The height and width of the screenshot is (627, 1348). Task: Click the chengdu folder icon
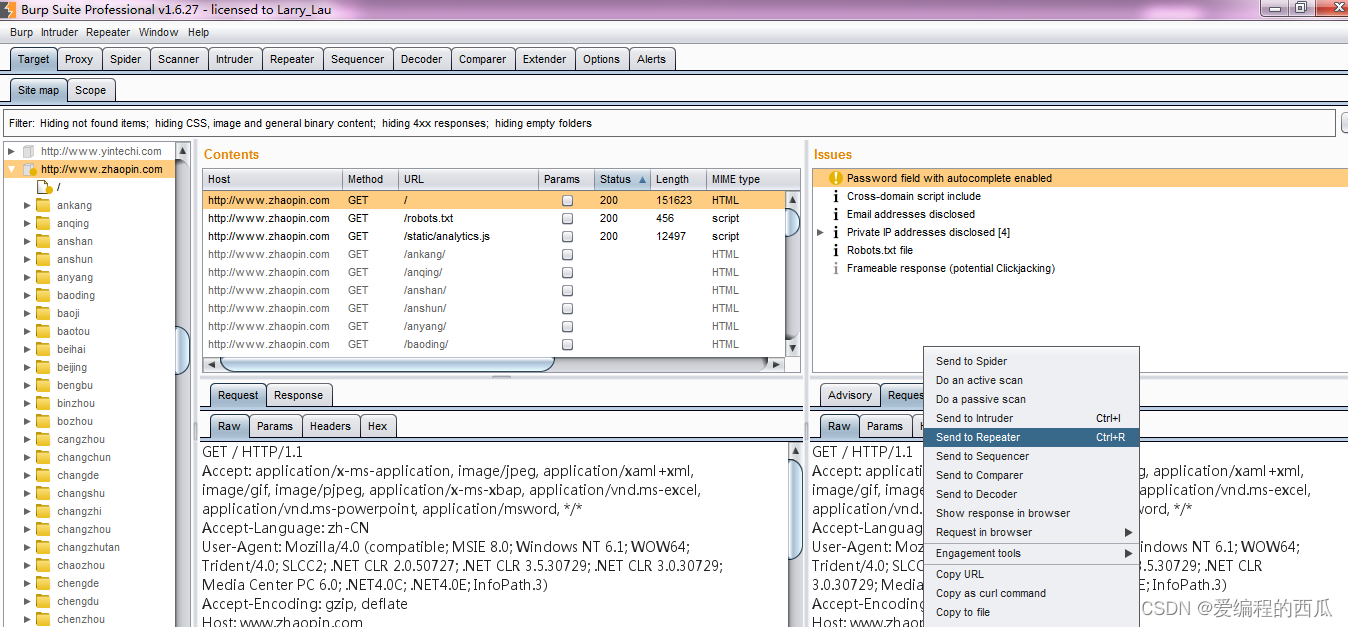[43, 602]
